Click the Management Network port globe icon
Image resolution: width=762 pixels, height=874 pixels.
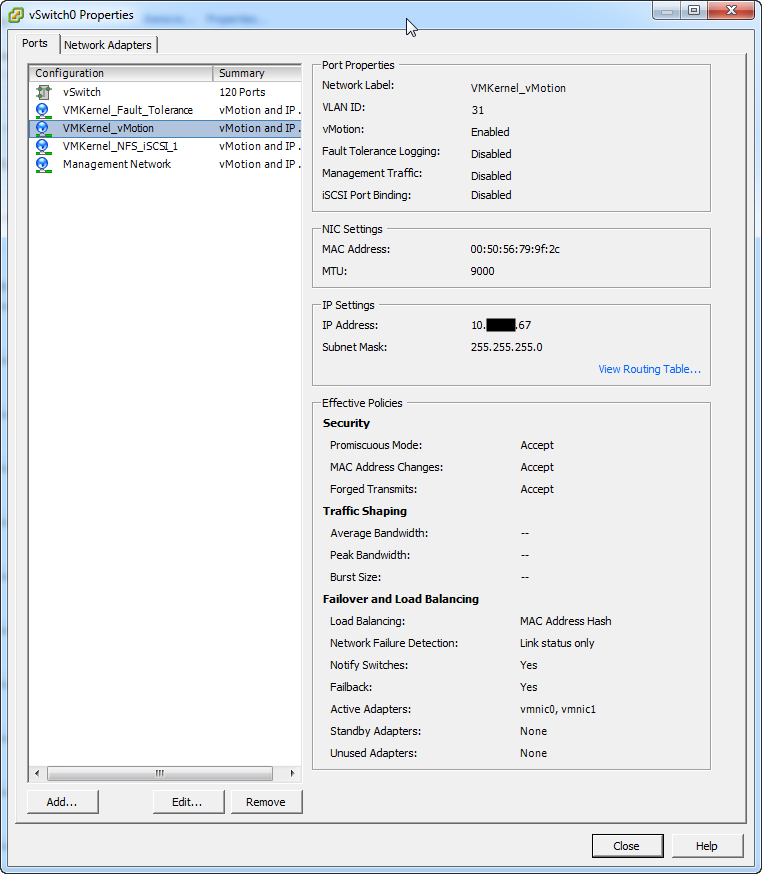coord(43,164)
